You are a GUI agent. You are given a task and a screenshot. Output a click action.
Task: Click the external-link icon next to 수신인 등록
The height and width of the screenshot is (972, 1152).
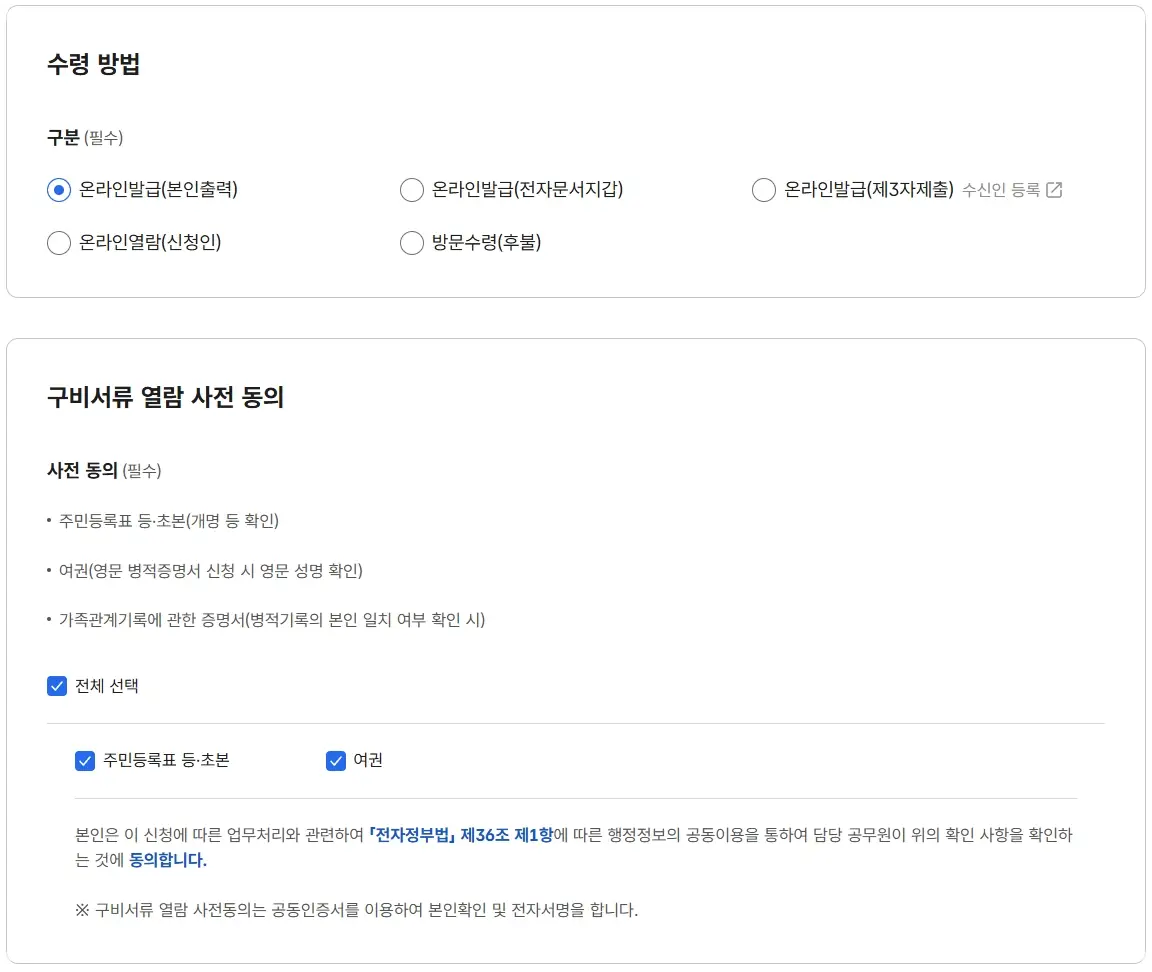click(1053, 190)
